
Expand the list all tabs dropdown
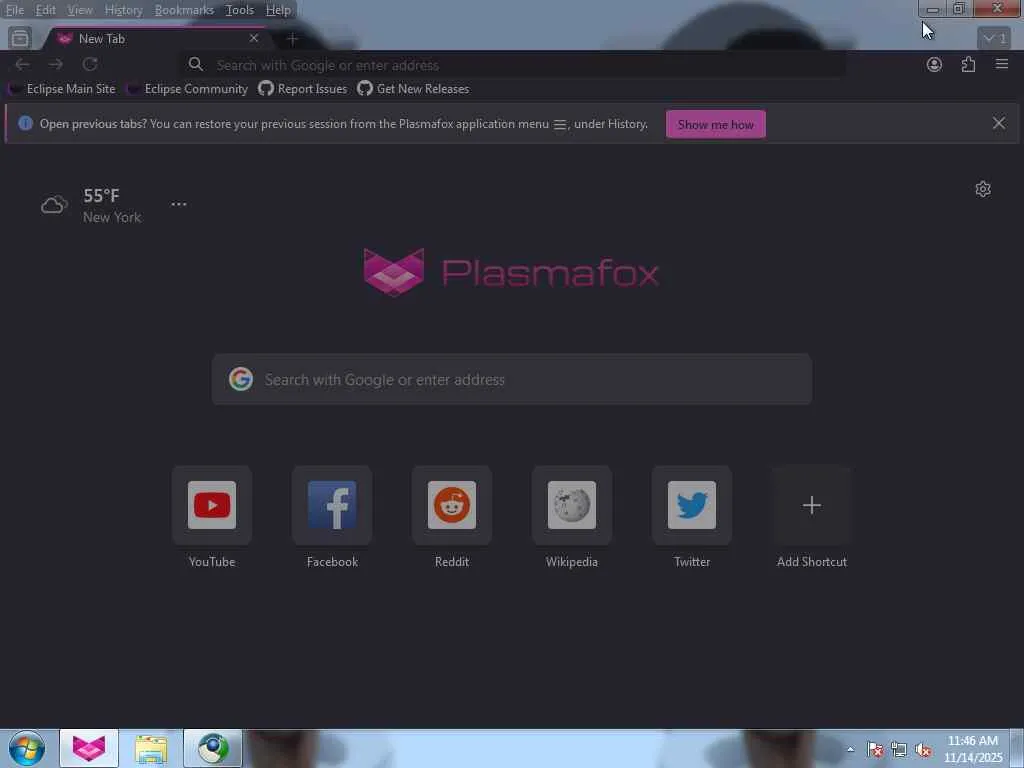pyautogui.click(x=995, y=39)
